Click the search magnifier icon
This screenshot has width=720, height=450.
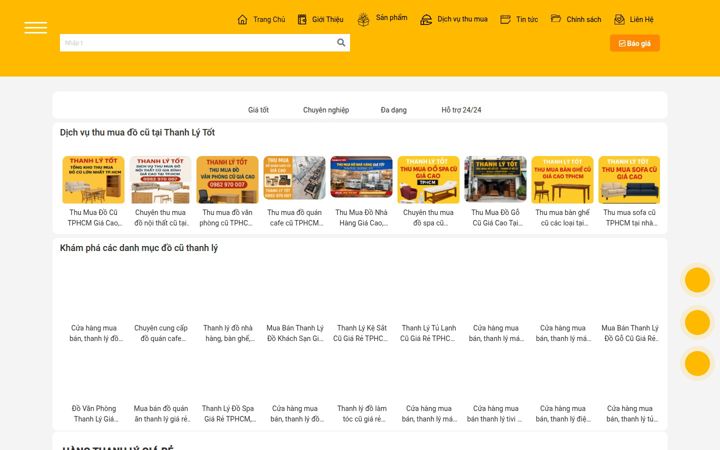[341, 43]
